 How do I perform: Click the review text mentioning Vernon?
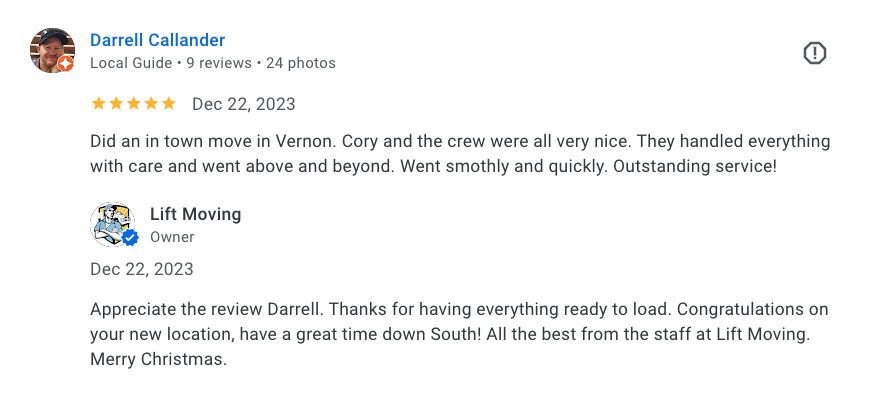460,154
